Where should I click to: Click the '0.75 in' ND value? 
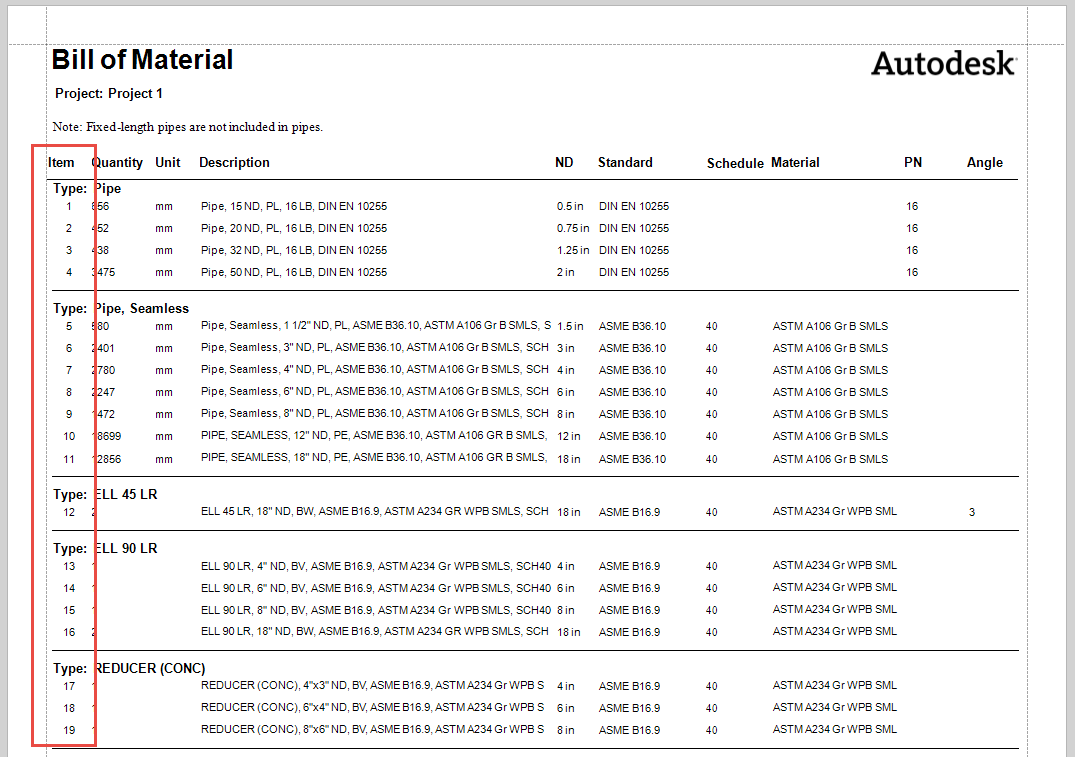pos(573,228)
